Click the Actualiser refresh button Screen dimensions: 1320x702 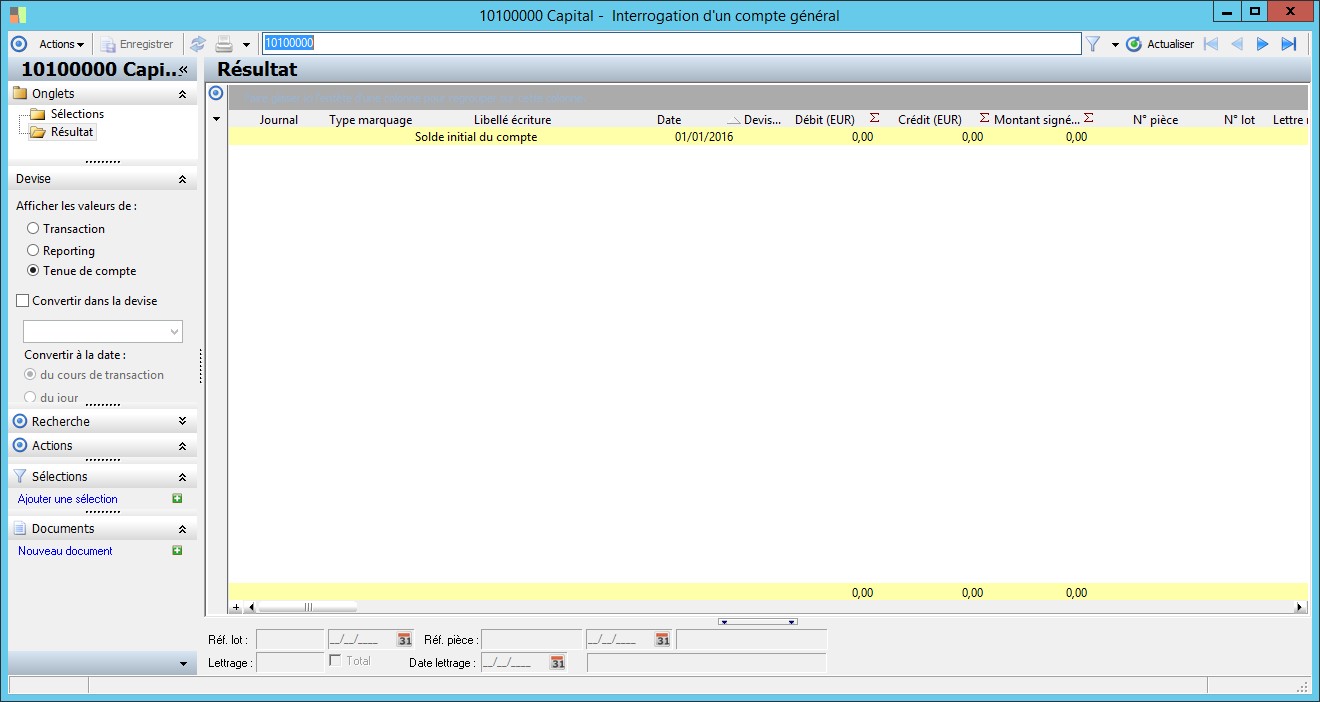tap(1160, 44)
